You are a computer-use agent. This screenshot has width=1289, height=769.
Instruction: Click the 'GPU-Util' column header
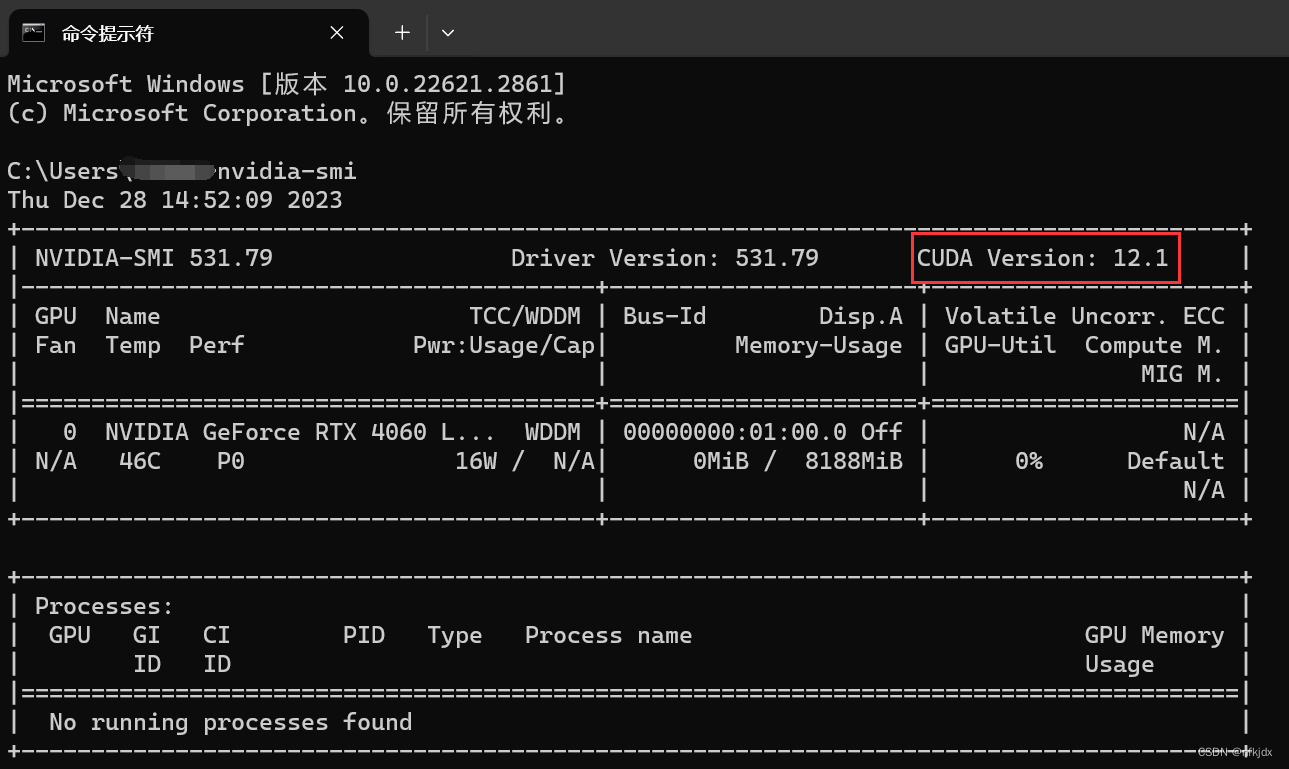pyautogui.click(x=1000, y=345)
